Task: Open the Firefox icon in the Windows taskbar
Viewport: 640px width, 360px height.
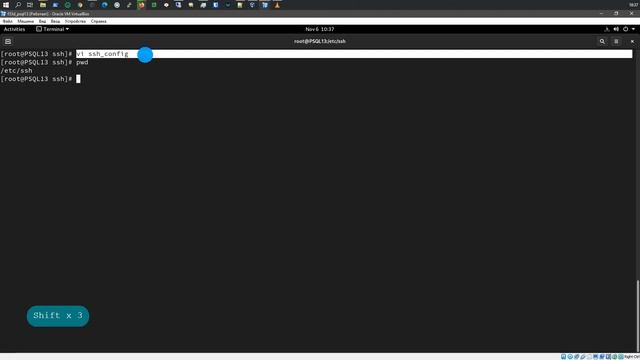Action: (141, 5)
